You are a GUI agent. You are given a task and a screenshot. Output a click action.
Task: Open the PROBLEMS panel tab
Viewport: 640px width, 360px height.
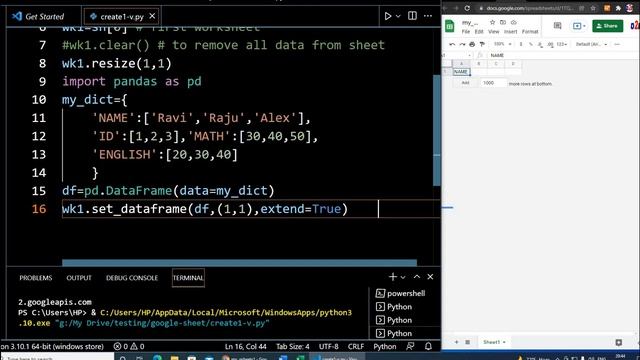[36, 278]
